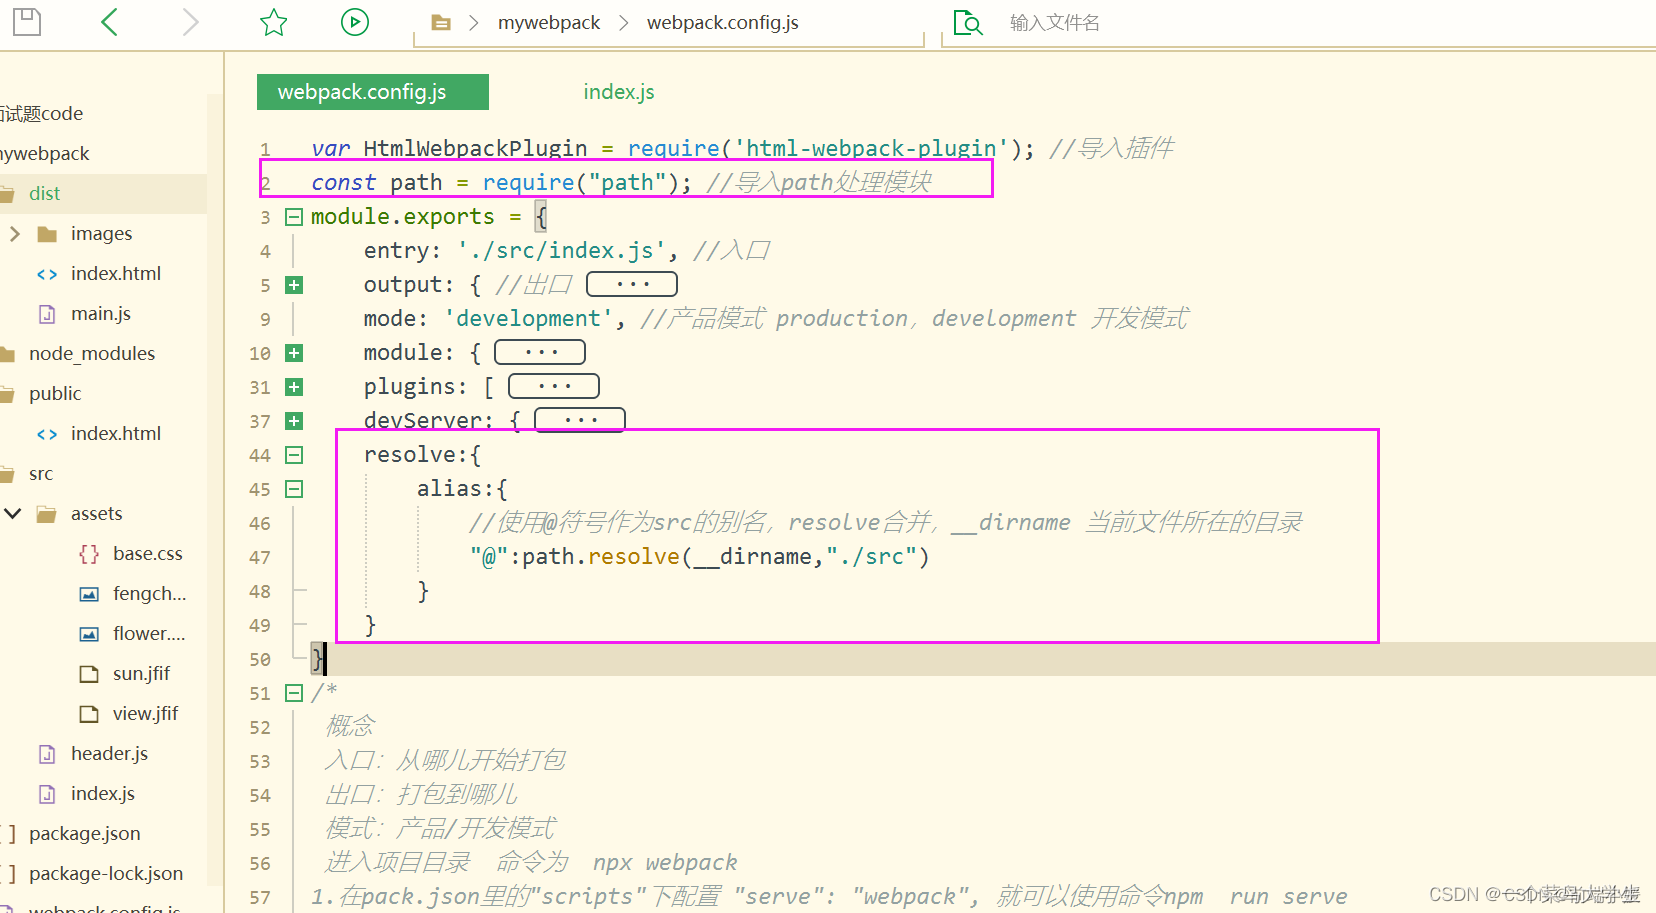Go forward with the right arrow
Image resolution: width=1656 pixels, height=913 pixels.
click(190, 22)
